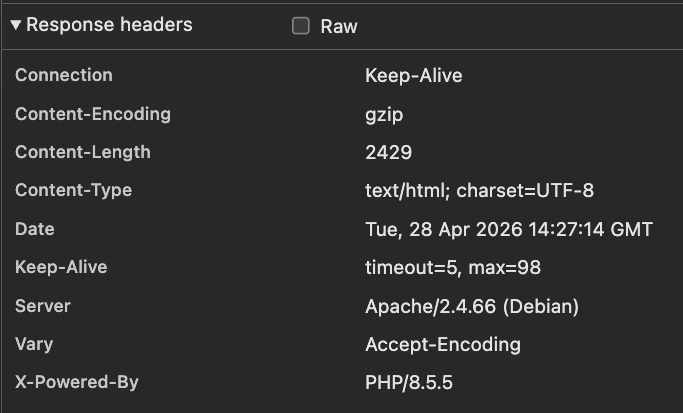Select the gzip encoding value
683x413 pixels.
click(x=384, y=114)
